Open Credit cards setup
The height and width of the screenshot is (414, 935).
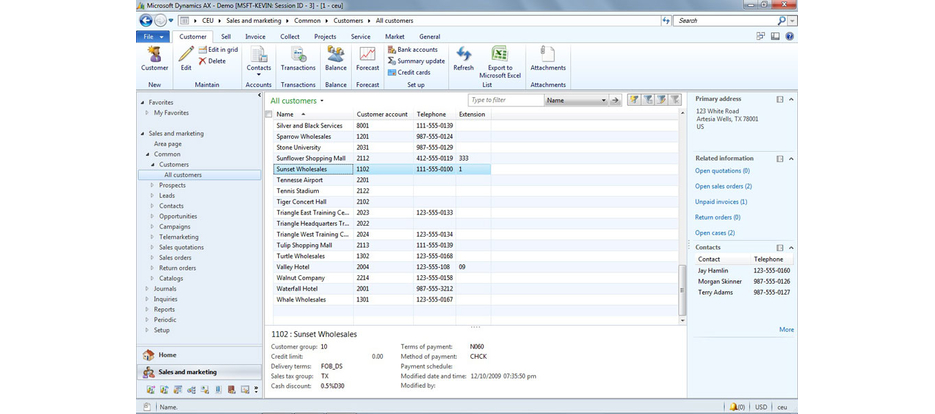pyautogui.click(x=409, y=72)
